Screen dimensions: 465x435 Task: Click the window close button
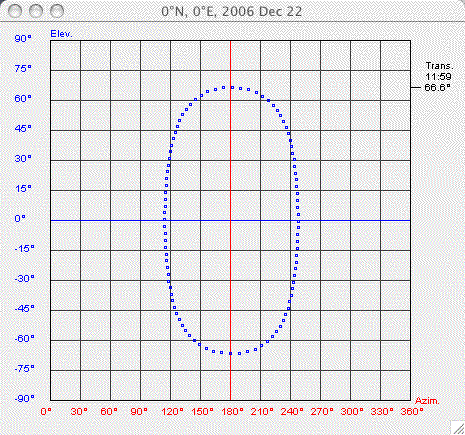click(x=15, y=11)
